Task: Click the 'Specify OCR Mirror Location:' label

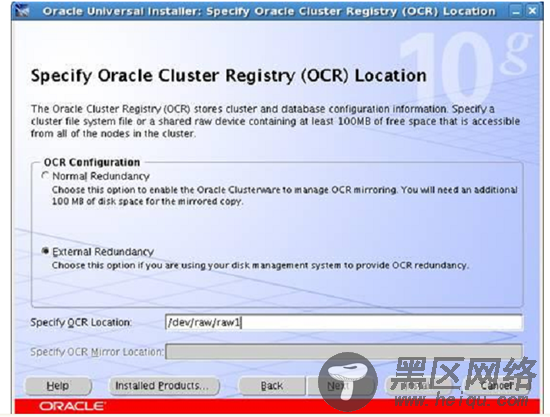Action: pyautogui.click(x=97, y=352)
